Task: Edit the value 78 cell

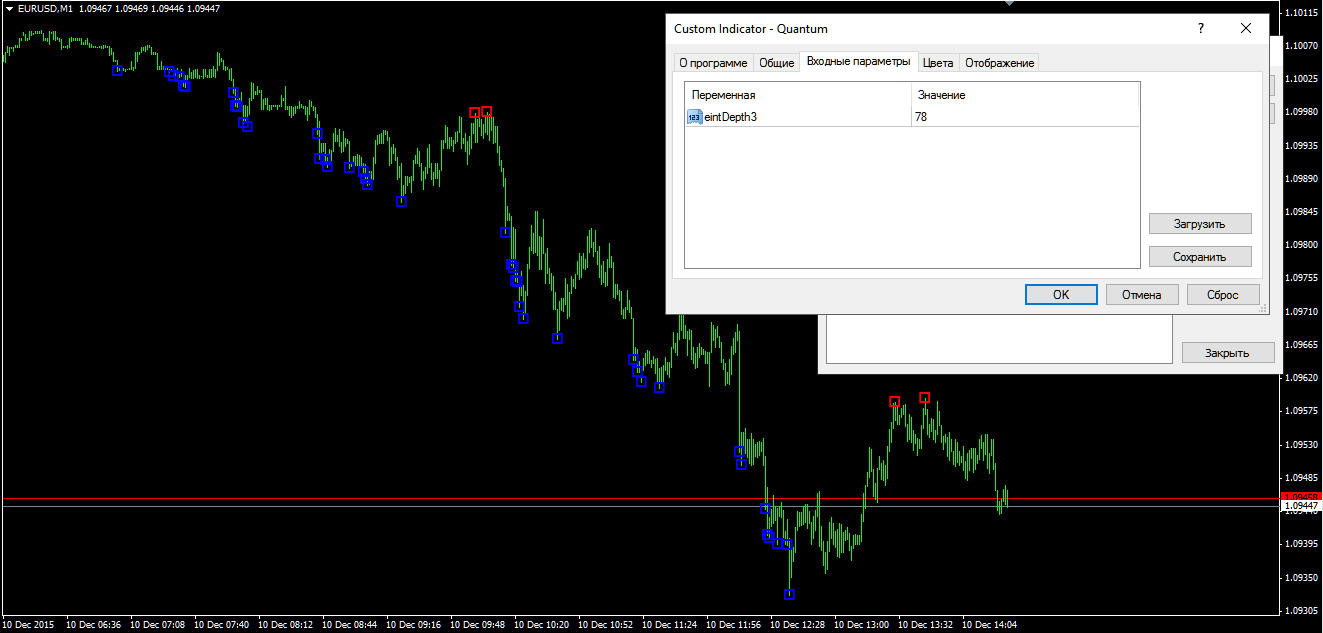Action: coord(1025,117)
